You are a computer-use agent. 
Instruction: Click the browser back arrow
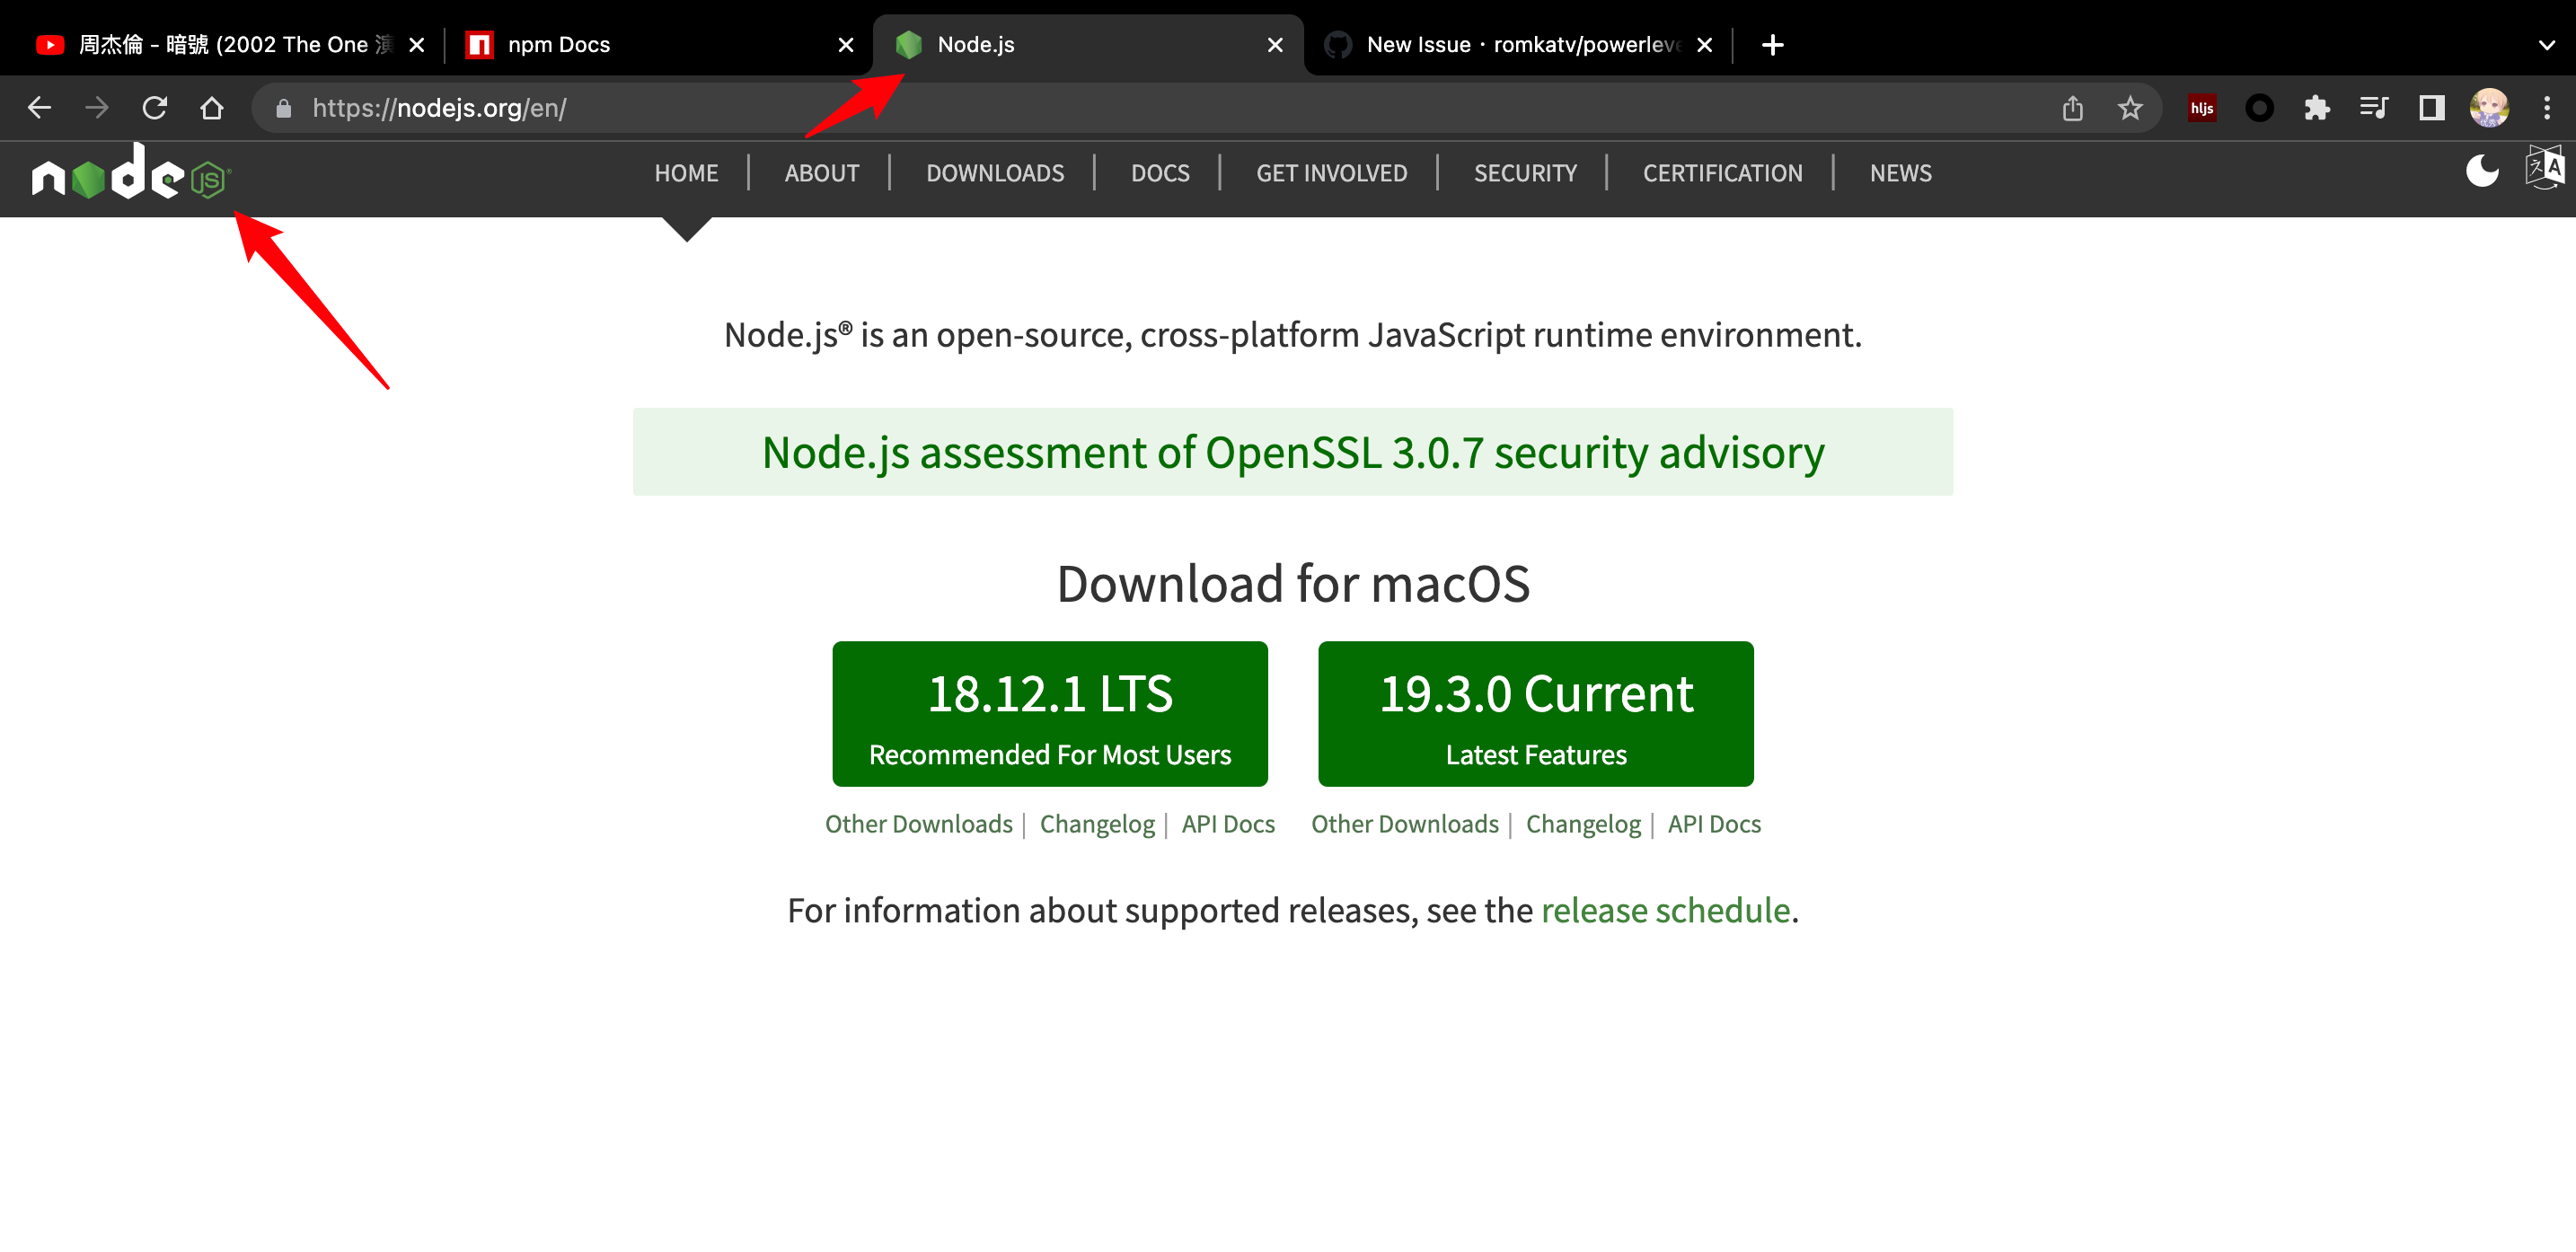[39, 108]
